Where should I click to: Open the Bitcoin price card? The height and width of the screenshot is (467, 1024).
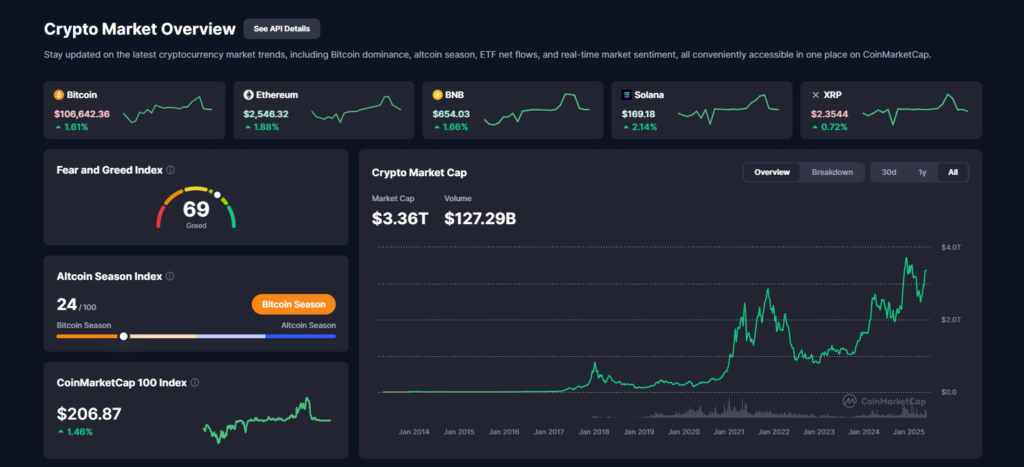click(135, 110)
